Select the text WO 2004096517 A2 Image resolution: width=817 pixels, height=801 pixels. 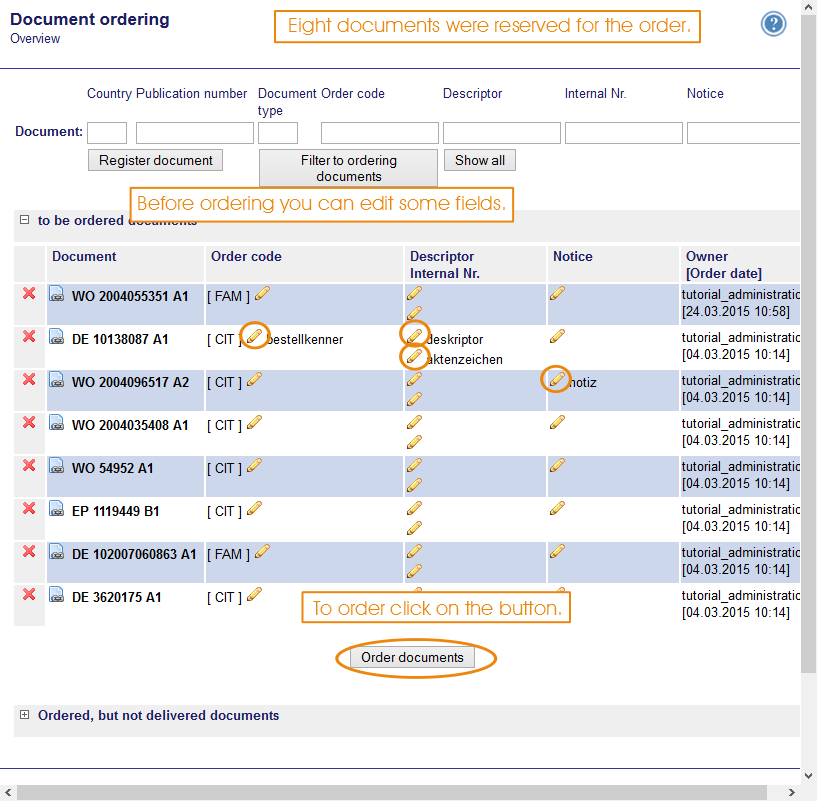tap(130, 383)
